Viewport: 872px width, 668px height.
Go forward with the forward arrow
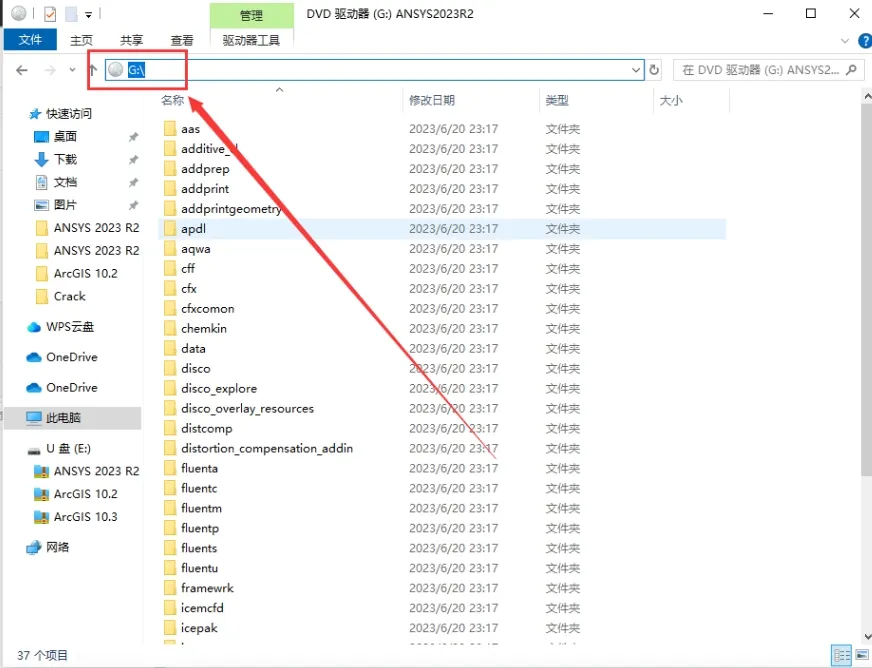(x=50, y=70)
